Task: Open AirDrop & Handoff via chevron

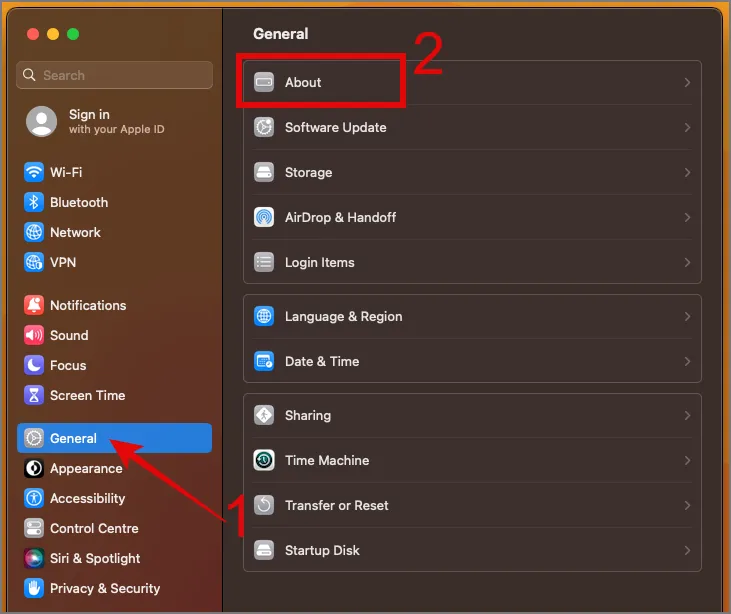Action: point(687,217)
